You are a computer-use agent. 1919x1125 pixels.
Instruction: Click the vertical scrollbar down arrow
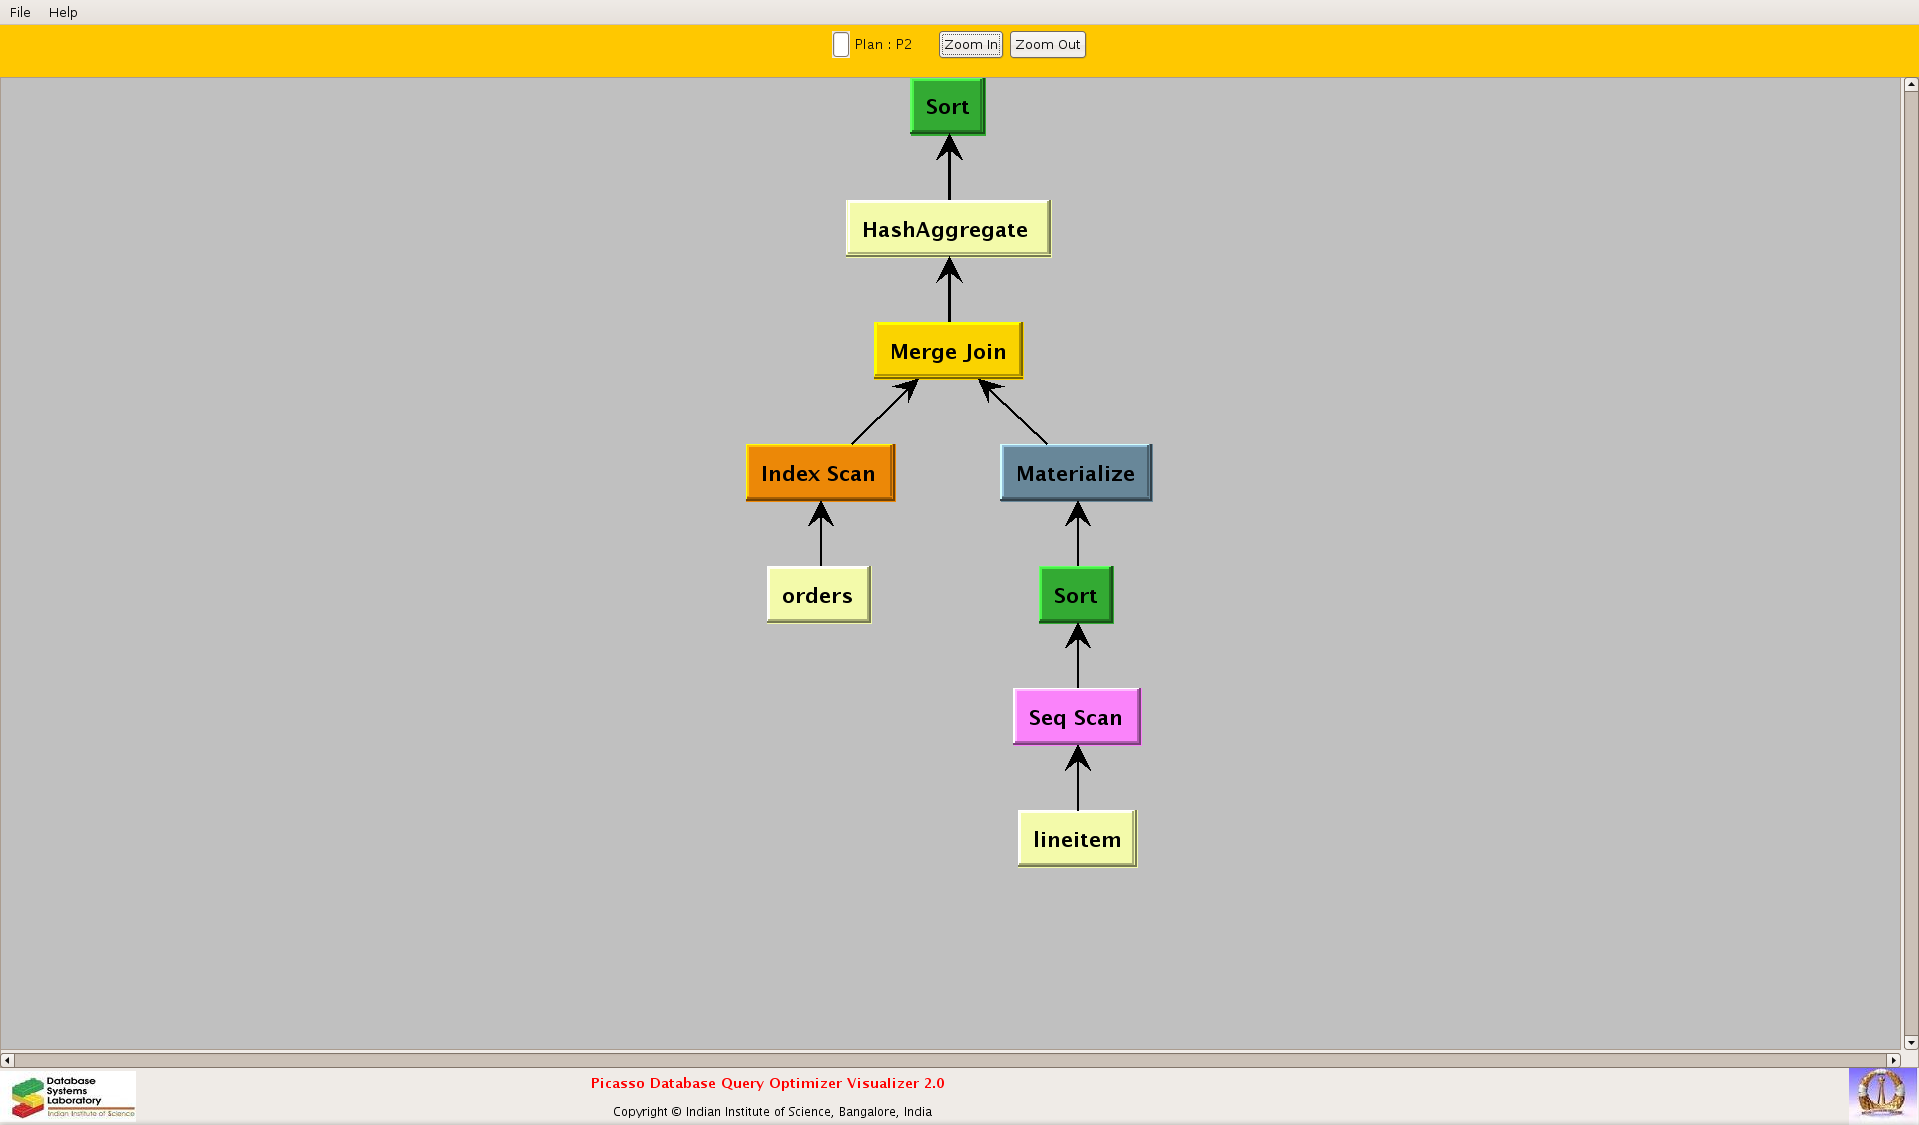point(1910,1042)
